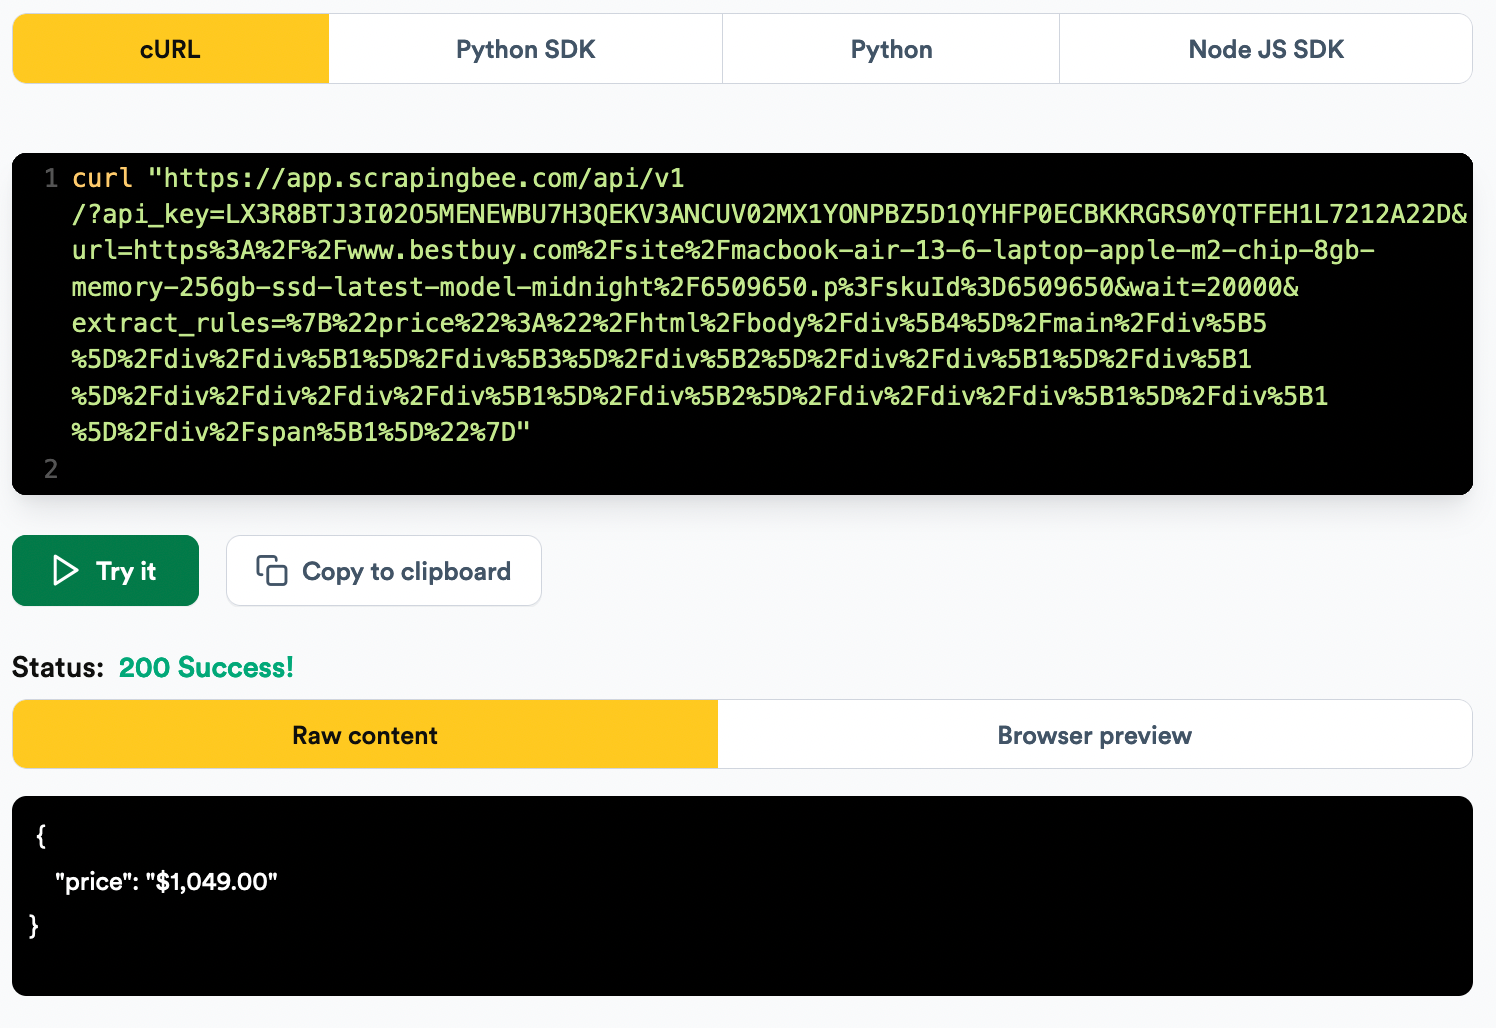
Task: Open the Node JS SDK tab
Action: pyautogui.click(x=1265, y=48)
